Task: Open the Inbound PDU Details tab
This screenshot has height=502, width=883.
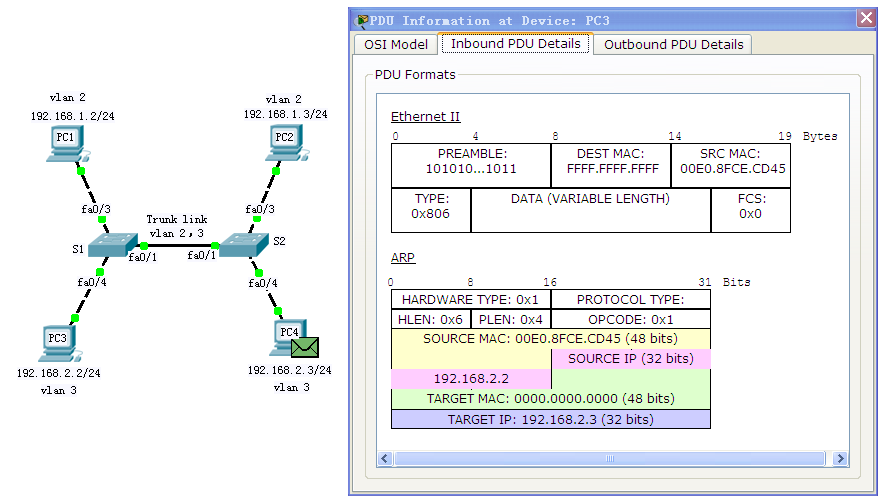Action: 515,44
